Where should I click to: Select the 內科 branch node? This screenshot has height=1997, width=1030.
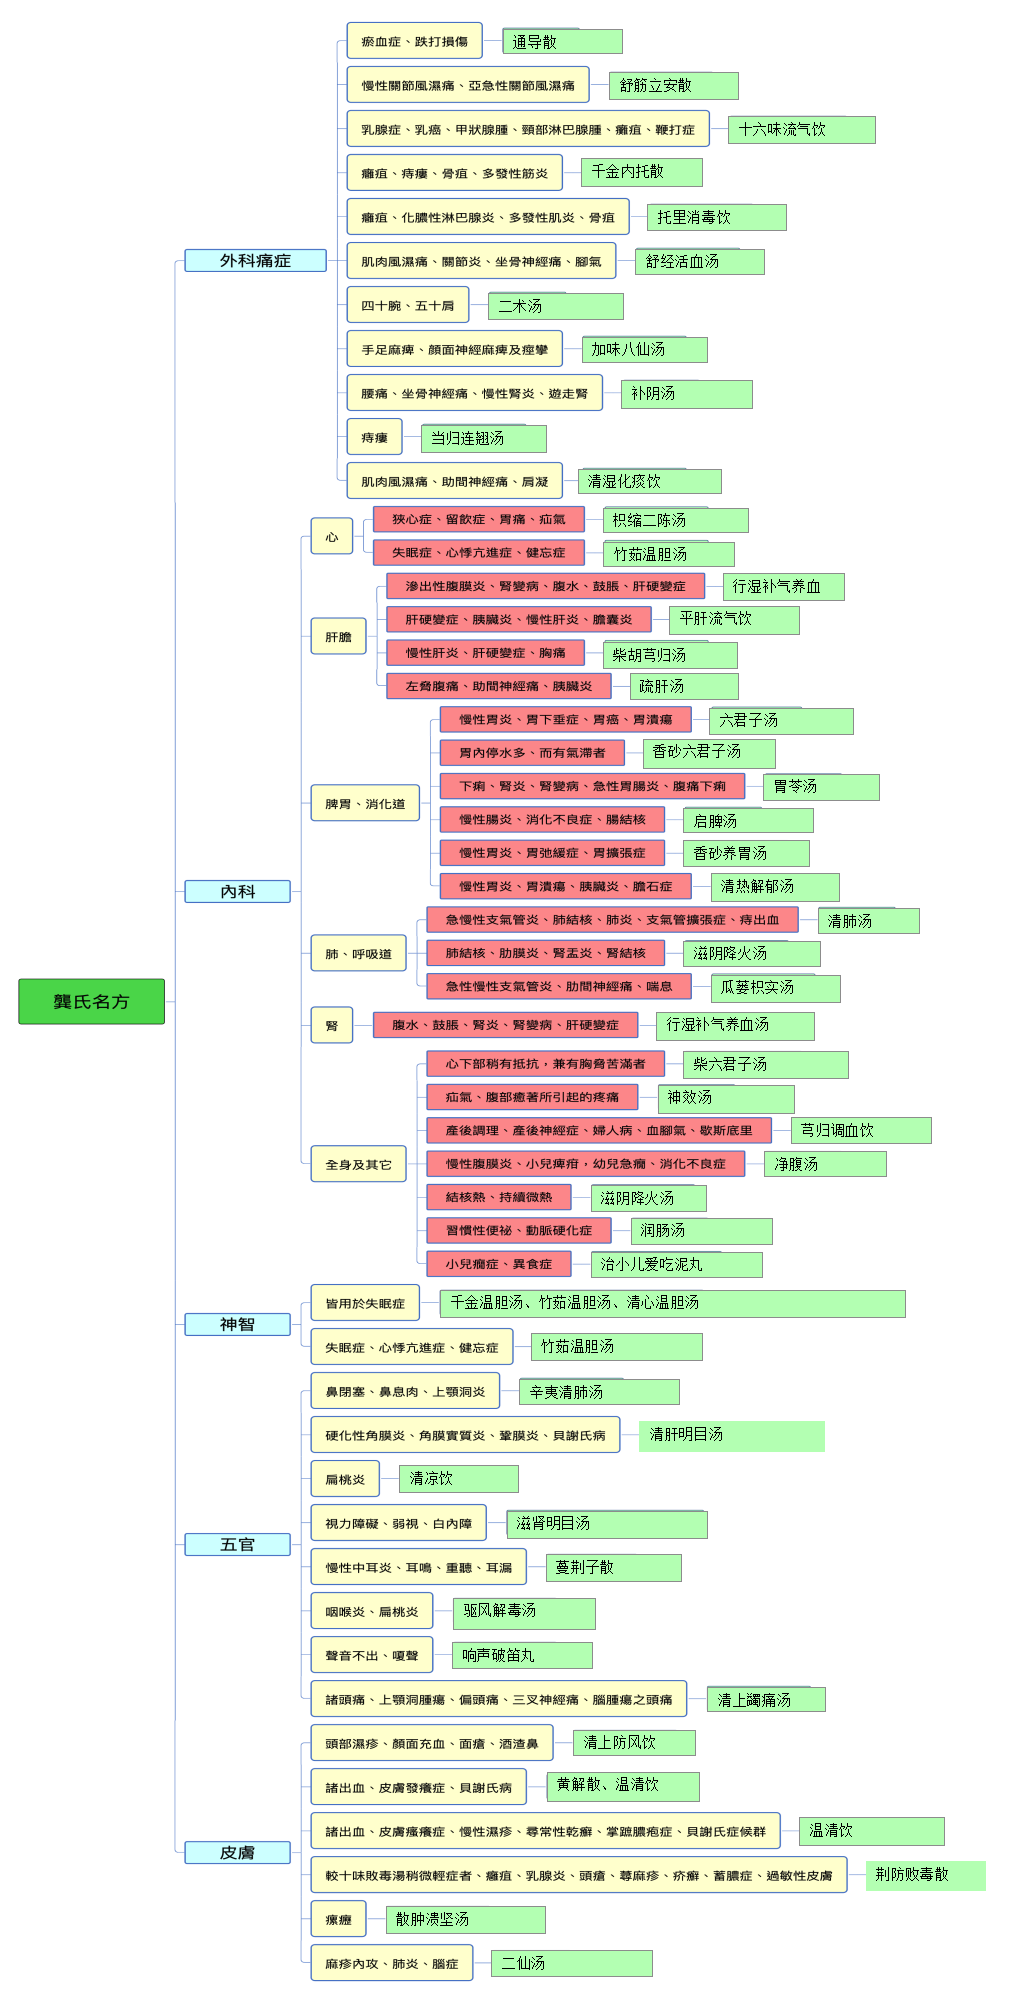237,892
